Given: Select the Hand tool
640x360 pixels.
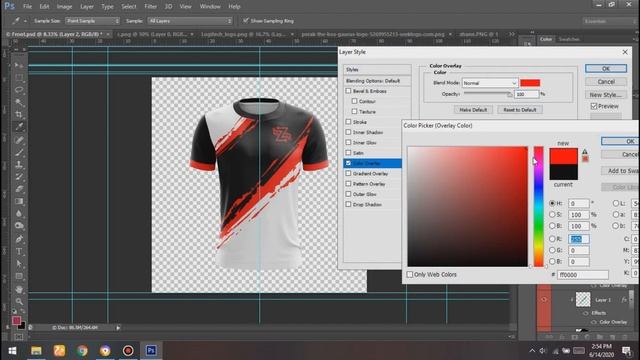Looking at the screenshot, I should click(x=19, y=289).
